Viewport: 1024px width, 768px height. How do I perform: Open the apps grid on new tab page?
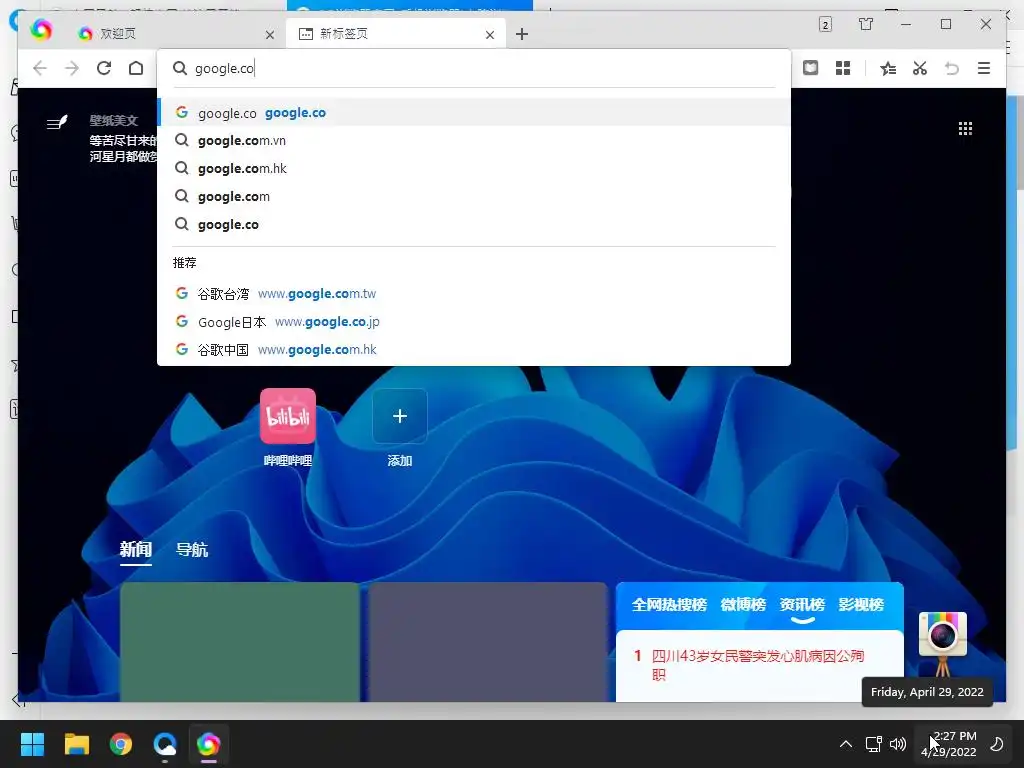tap(965, 128)
